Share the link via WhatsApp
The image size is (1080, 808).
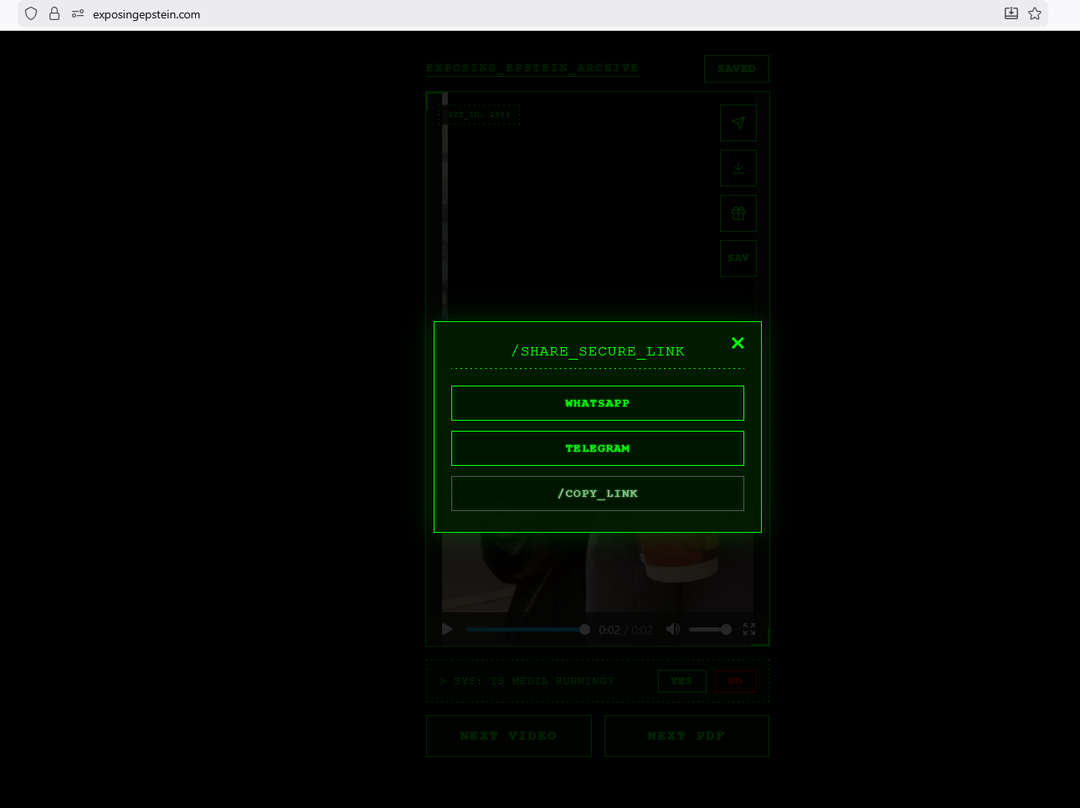tap(597, 403)
